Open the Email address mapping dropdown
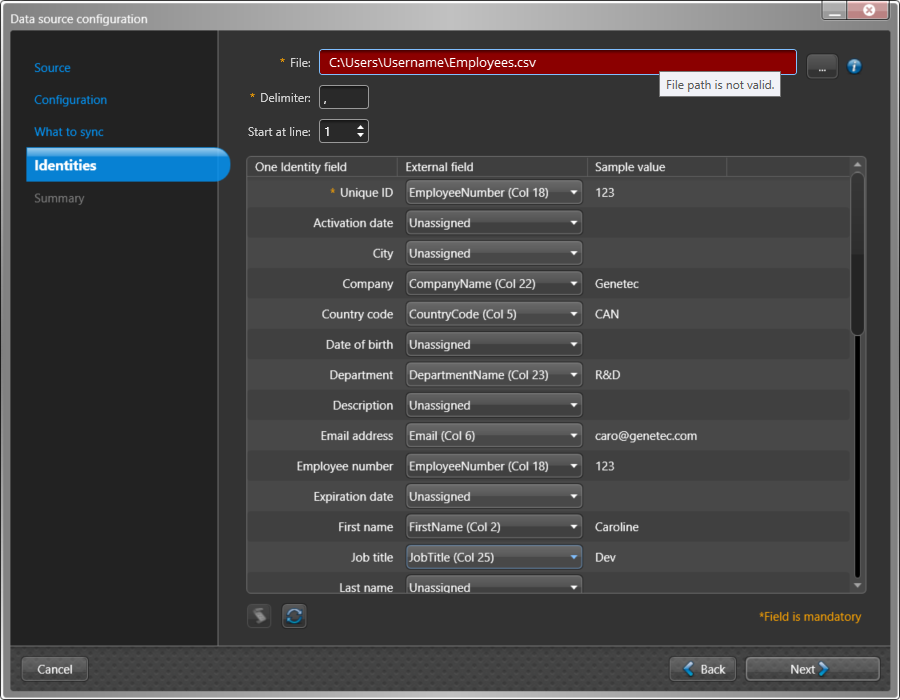 571,435
